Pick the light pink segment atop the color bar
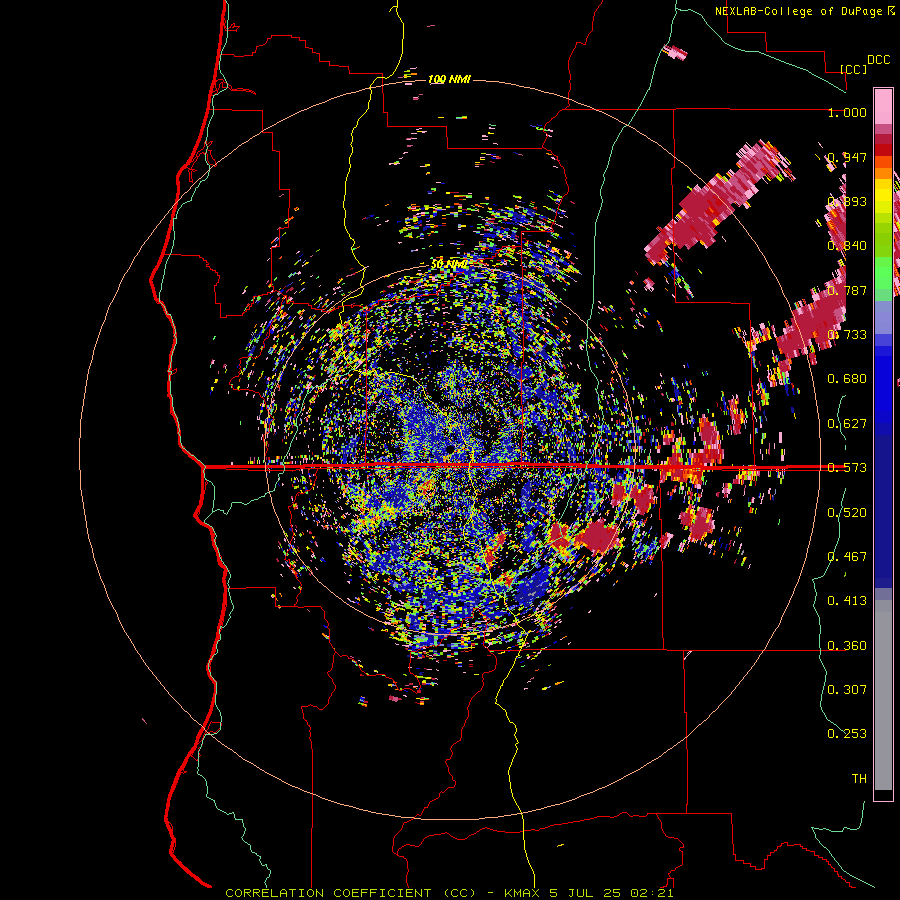Screen dimensions: 900x900 click(x=883, y=106)
